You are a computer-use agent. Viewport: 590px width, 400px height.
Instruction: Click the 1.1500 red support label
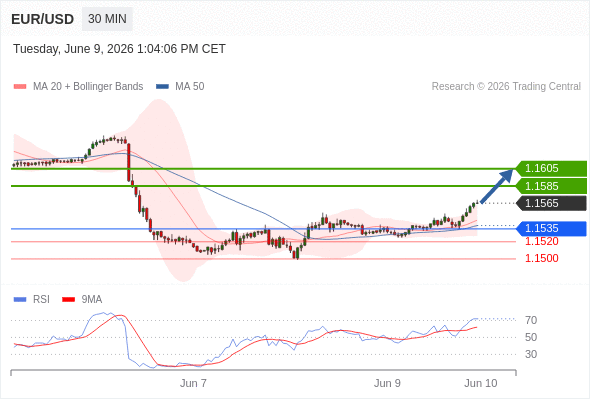click(541, 259)
